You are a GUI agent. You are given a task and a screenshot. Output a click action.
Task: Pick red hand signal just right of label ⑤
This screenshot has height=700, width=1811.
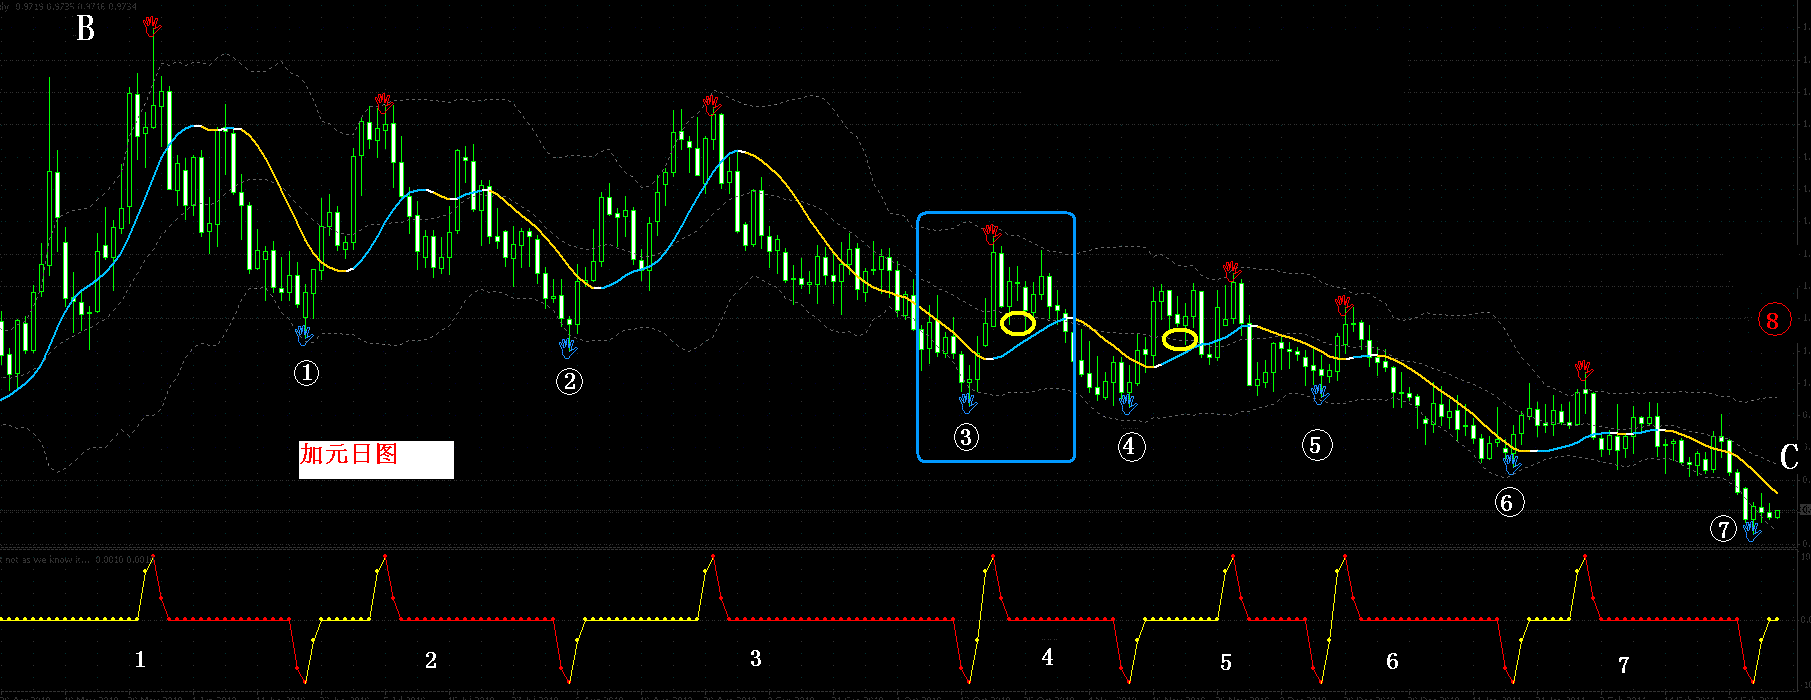1345,305
